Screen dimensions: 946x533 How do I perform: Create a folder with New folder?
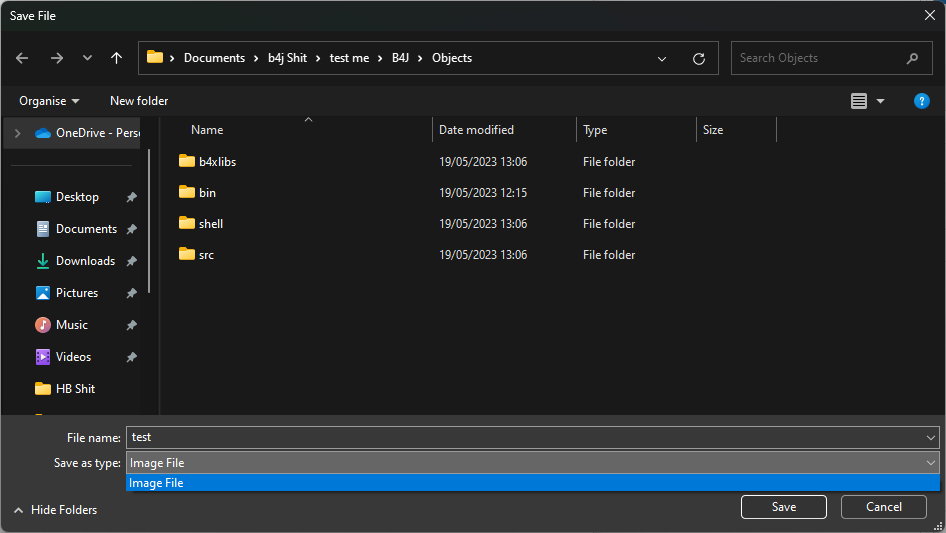coord(139,101)
